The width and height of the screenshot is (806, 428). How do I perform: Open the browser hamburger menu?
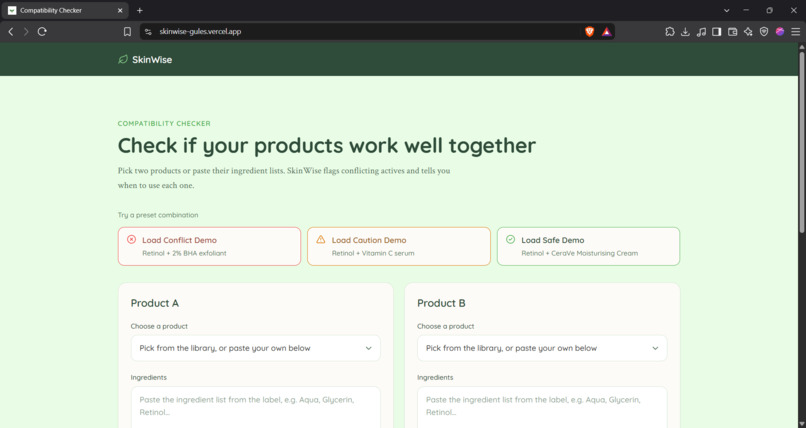[796, 32]
